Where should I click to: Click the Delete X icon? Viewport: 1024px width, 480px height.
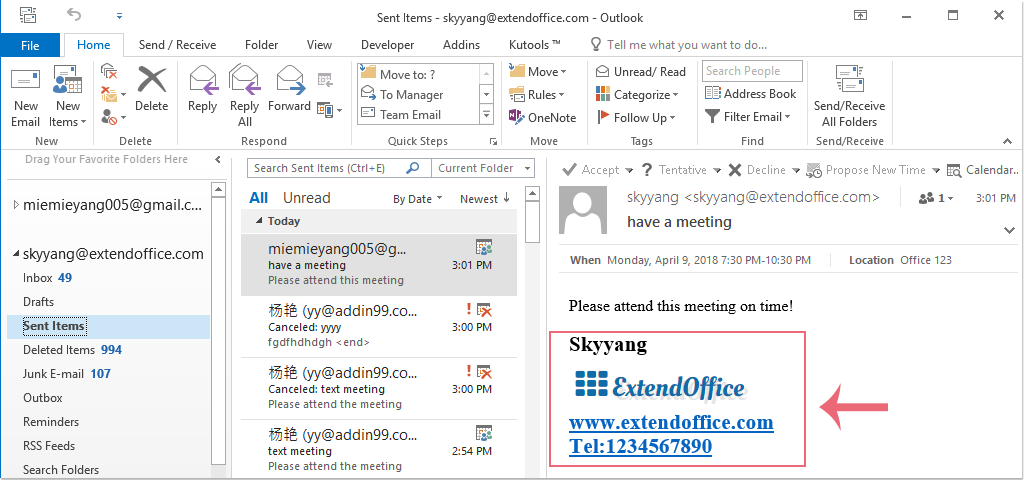(152, 80)
